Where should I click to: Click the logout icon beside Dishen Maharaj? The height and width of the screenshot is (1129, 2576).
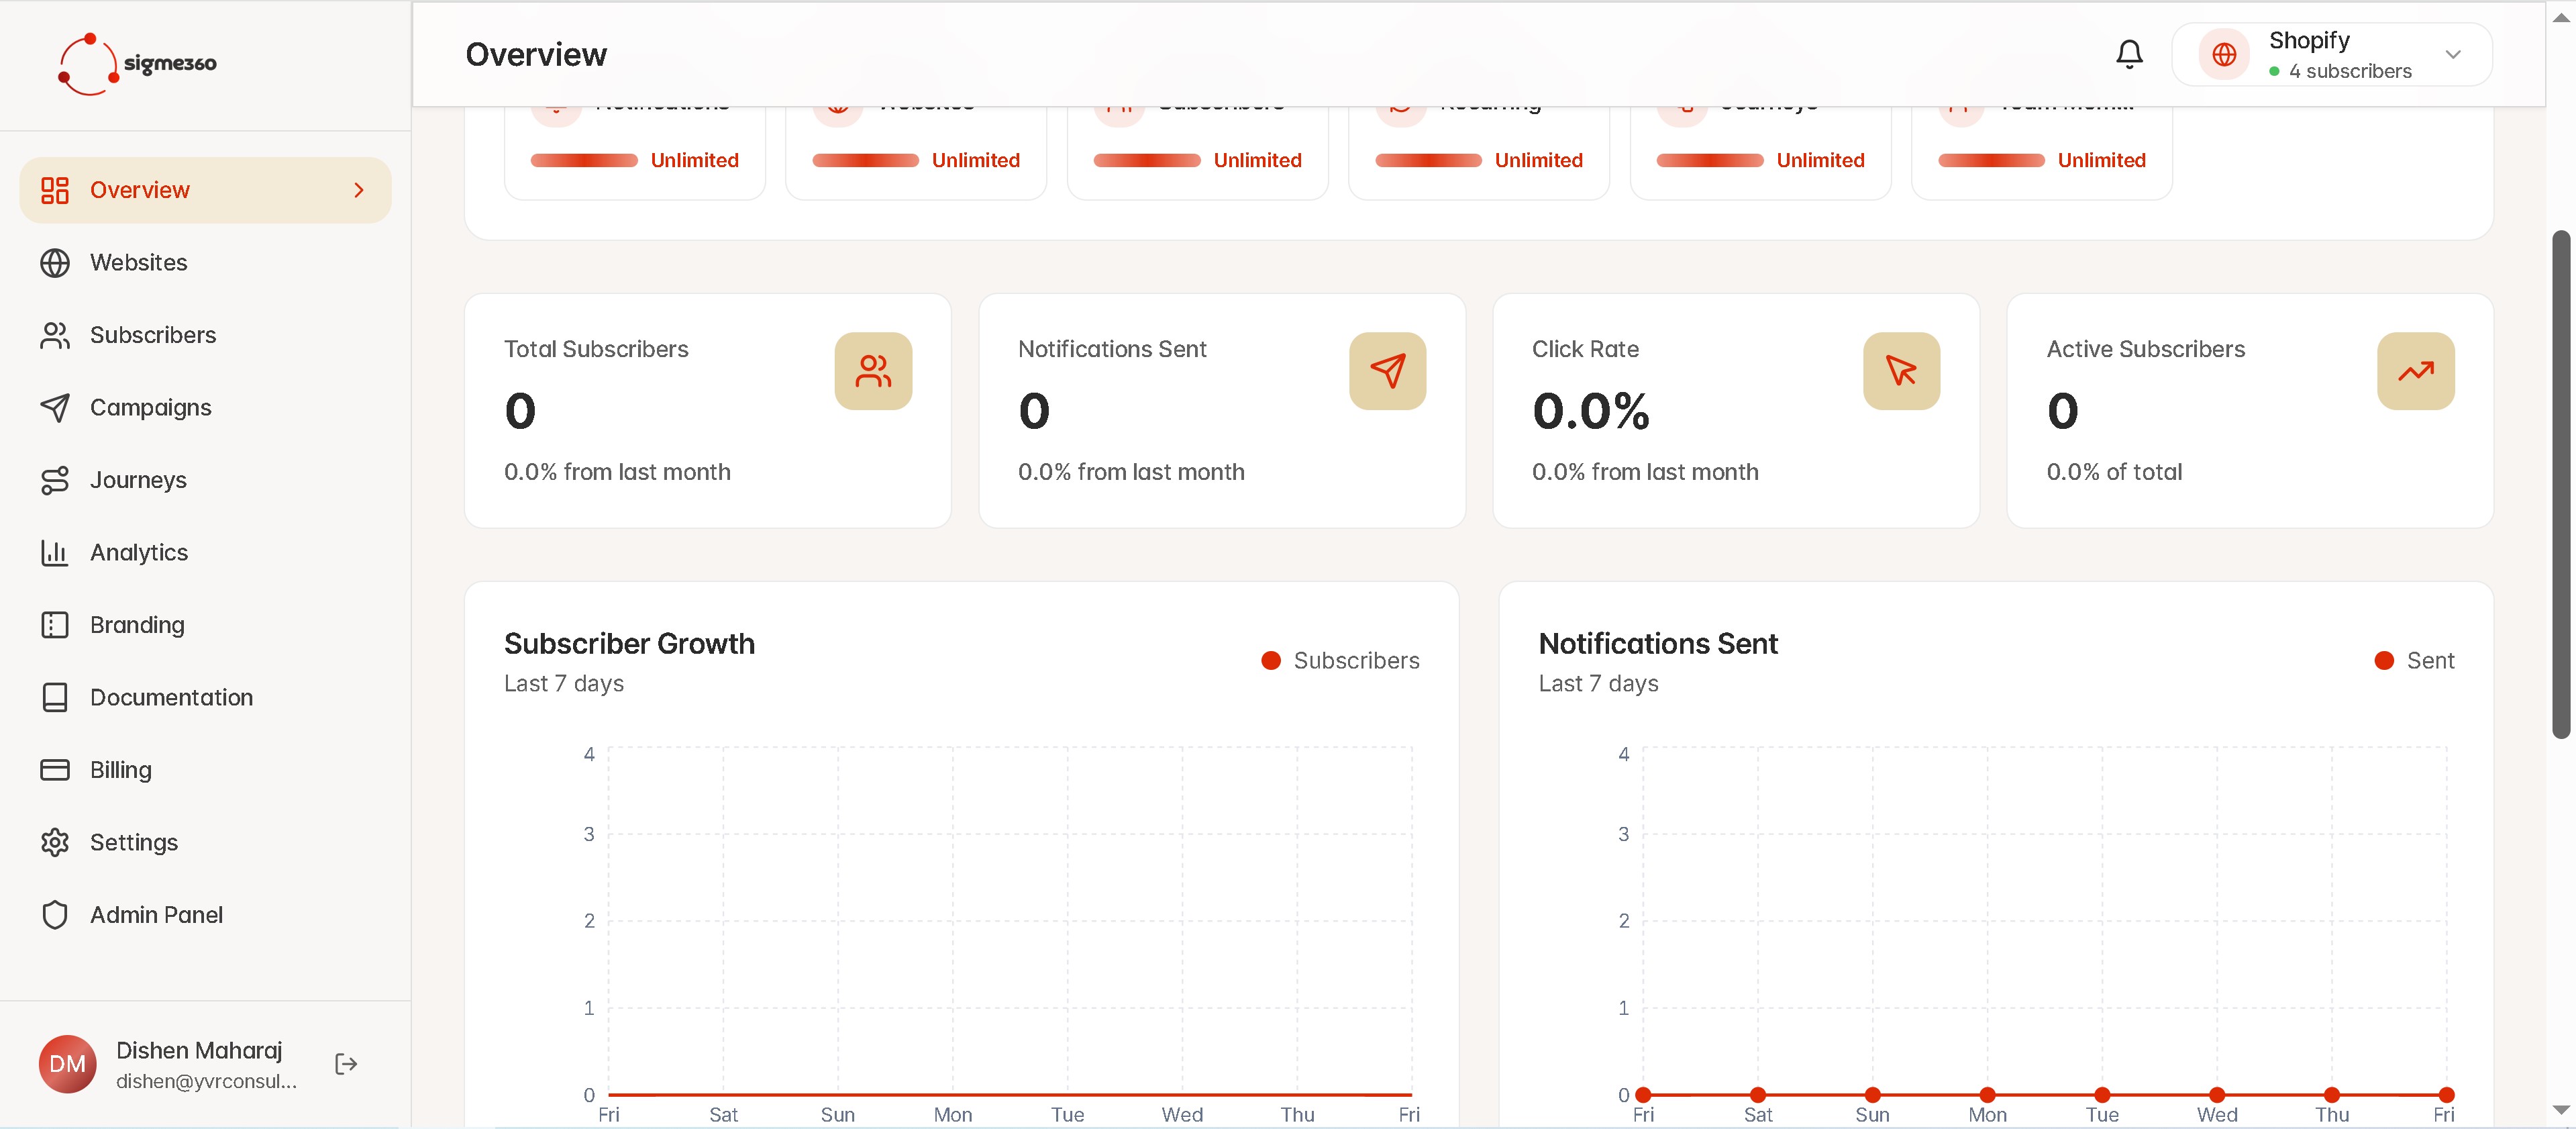[346, 1063]
